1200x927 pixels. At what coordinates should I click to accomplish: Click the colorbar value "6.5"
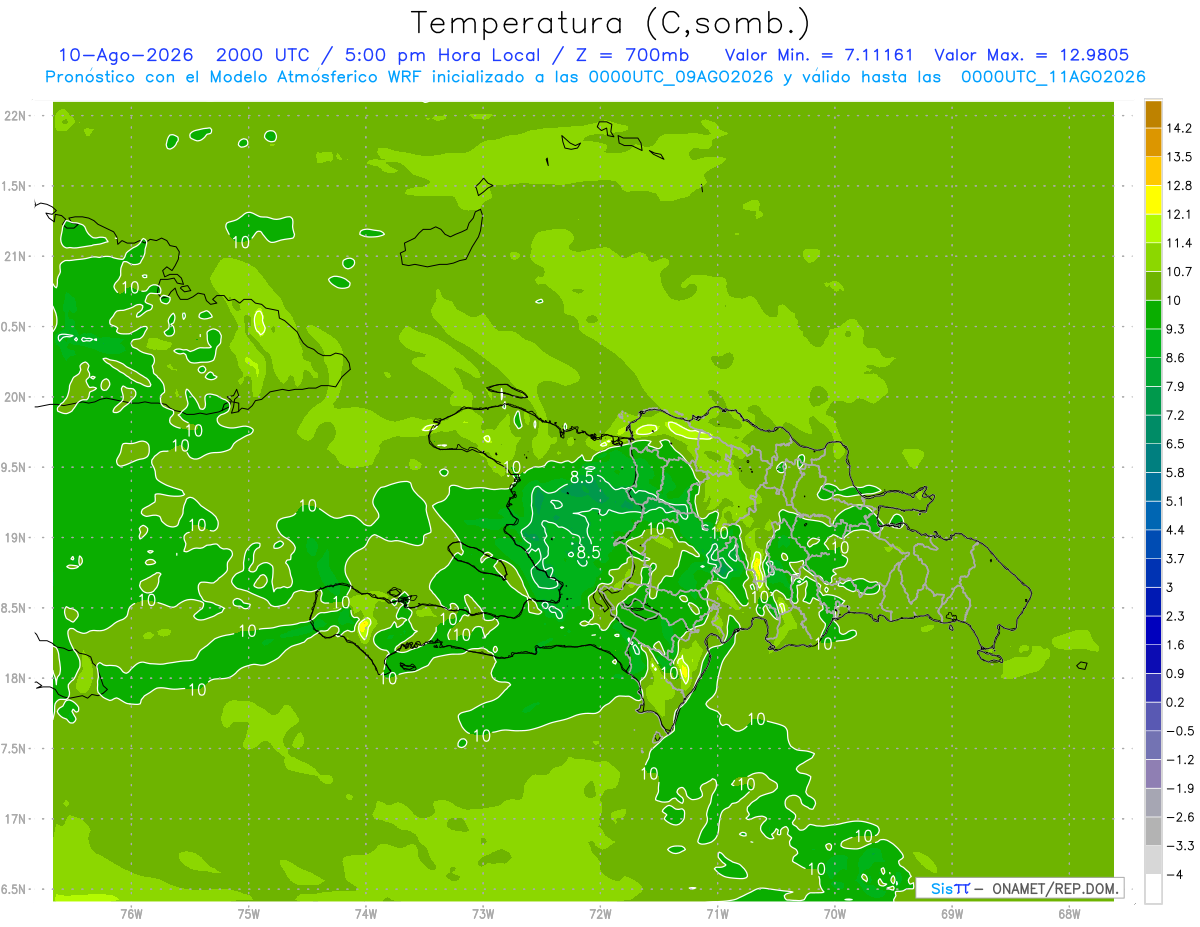[1176, 444]
